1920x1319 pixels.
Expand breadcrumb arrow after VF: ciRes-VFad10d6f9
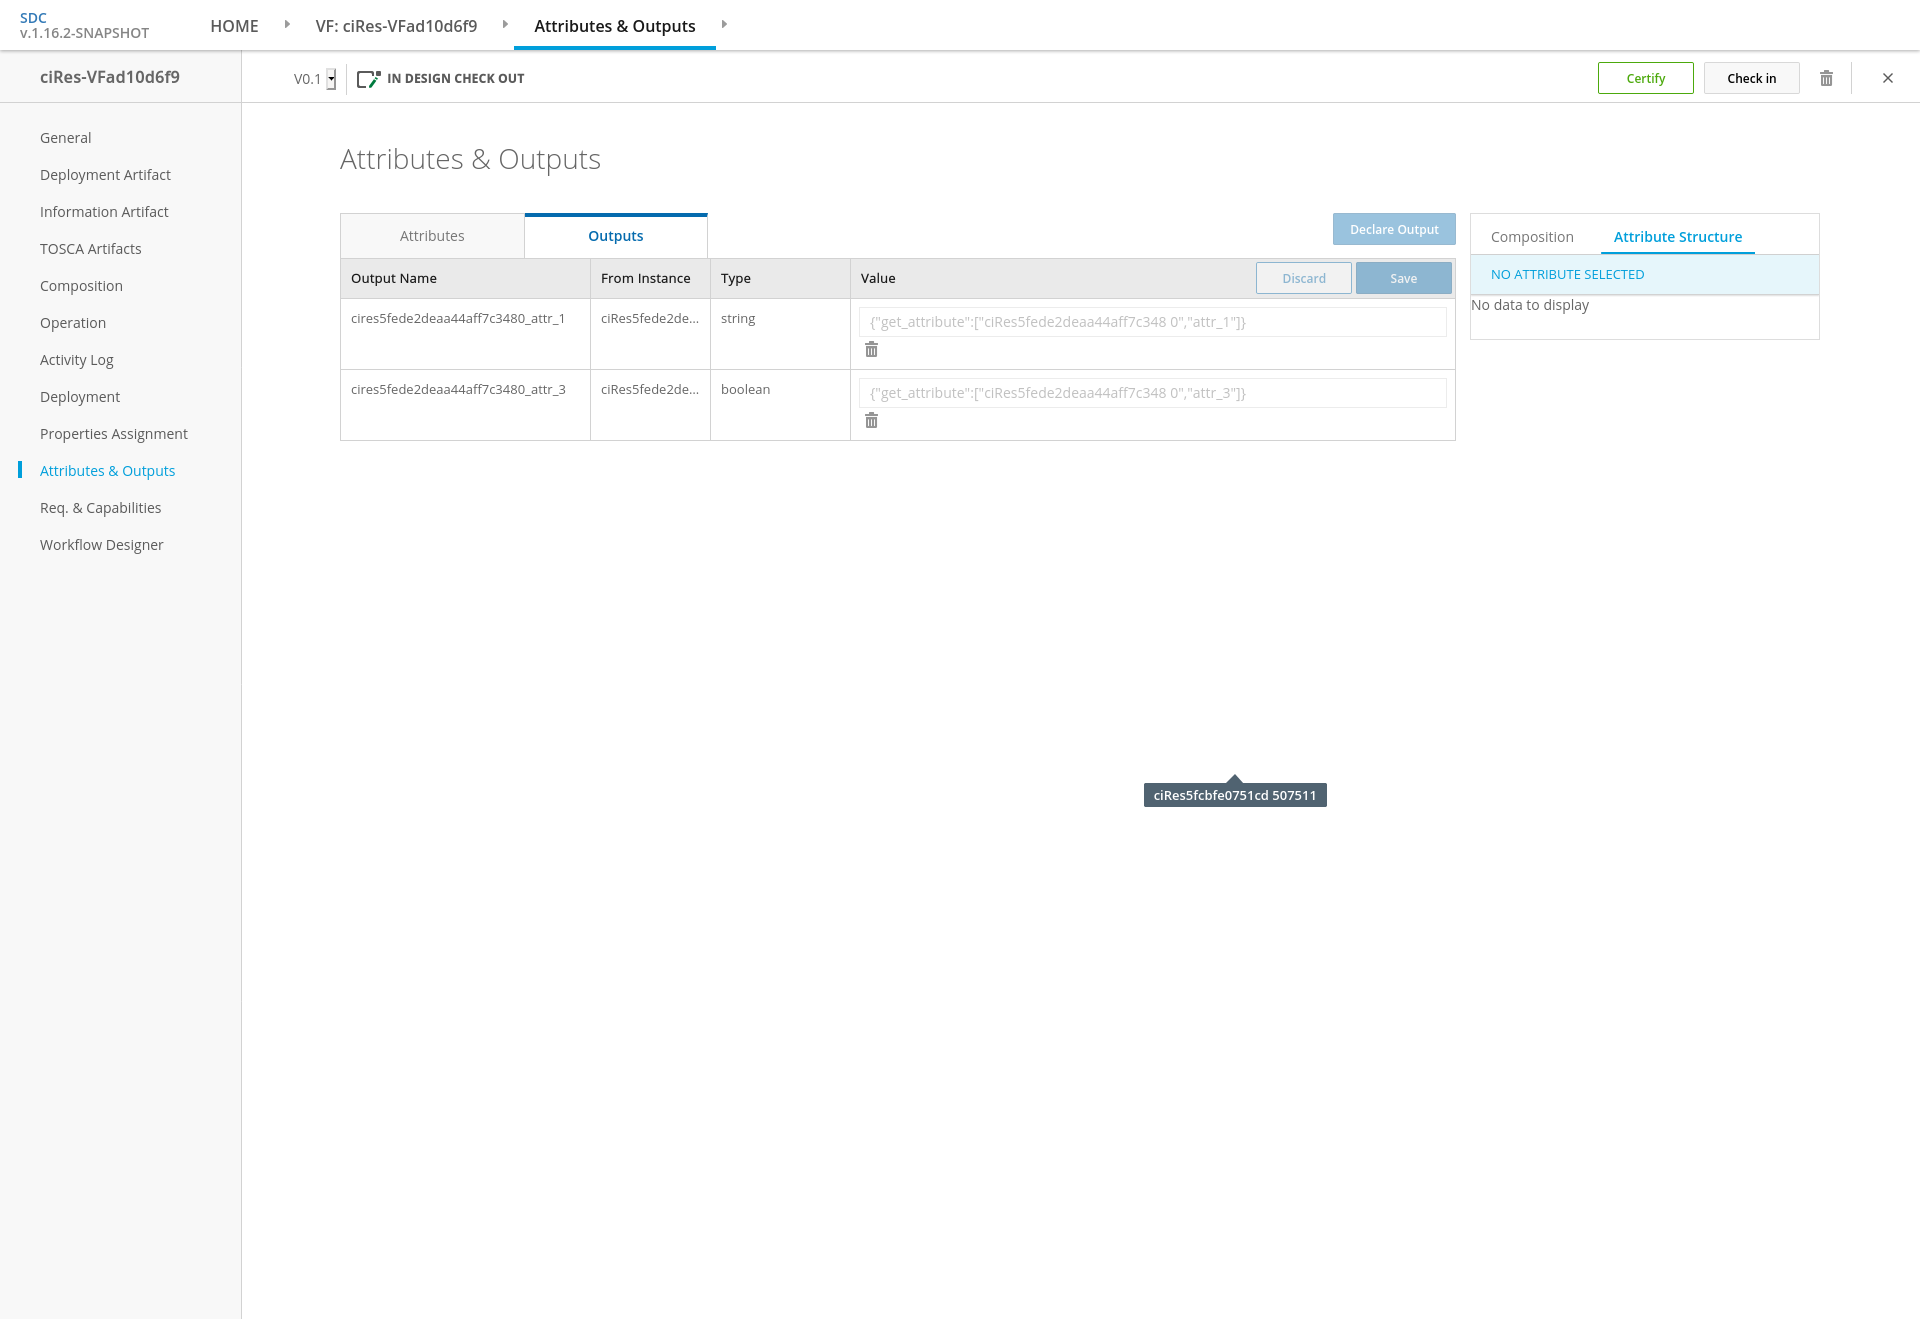click(505, 25)
